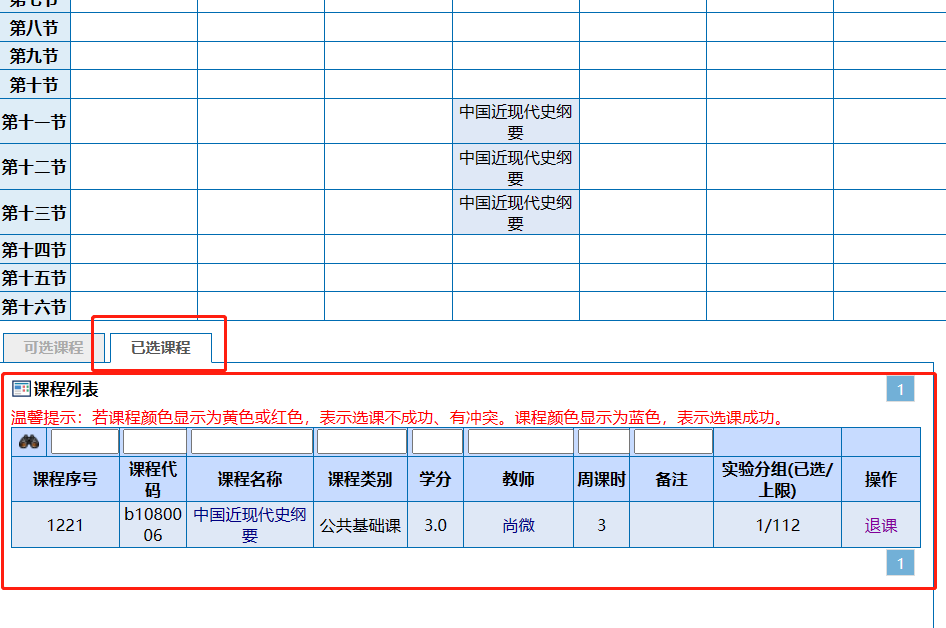Click the 第十五节 row label
This screenshot has width=946, height=628.
click(34, 278)
